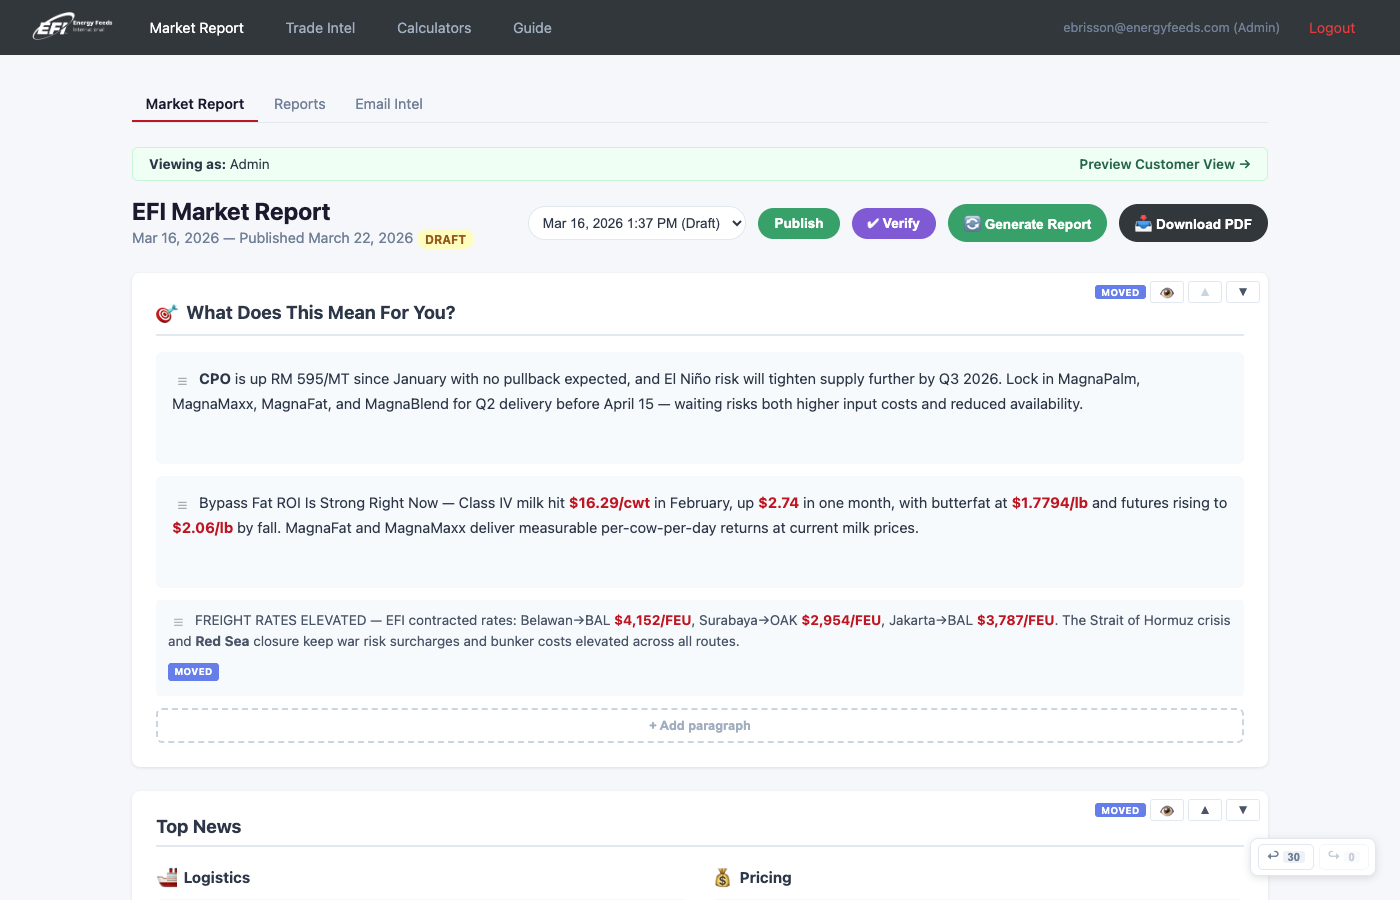Click the EFI Energy Feeds logo

(x=71, y=27)
